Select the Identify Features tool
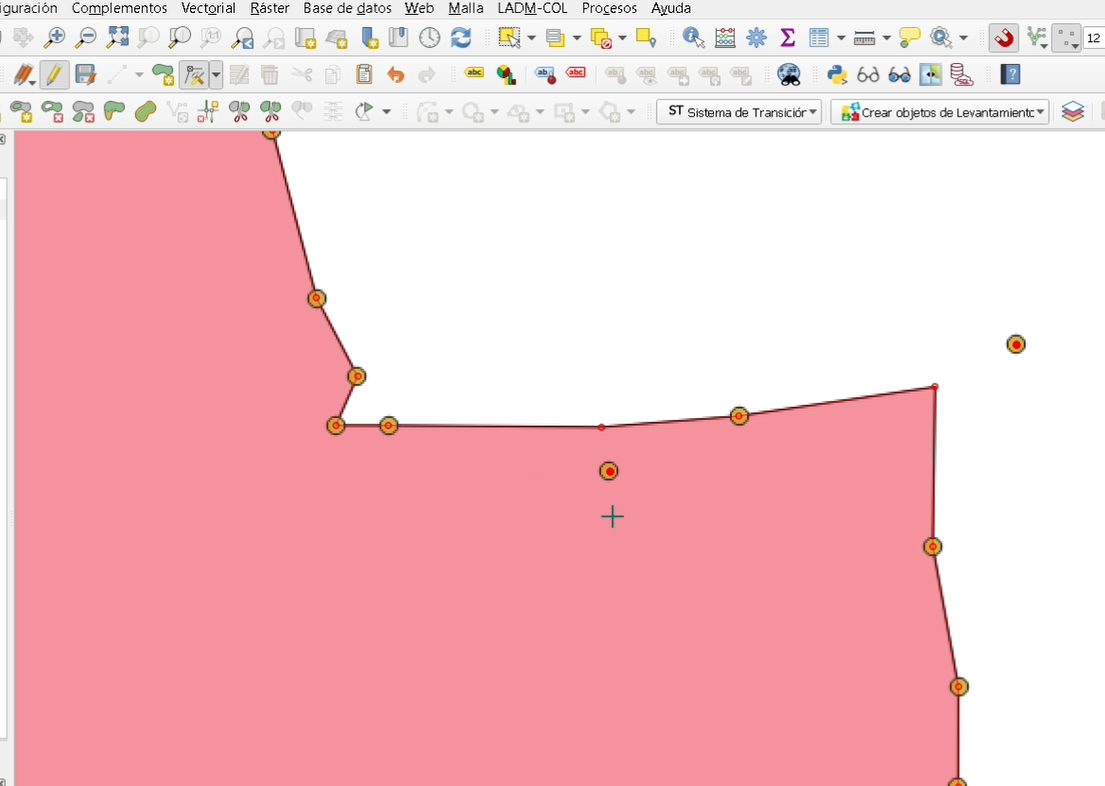 click(693, 38)
